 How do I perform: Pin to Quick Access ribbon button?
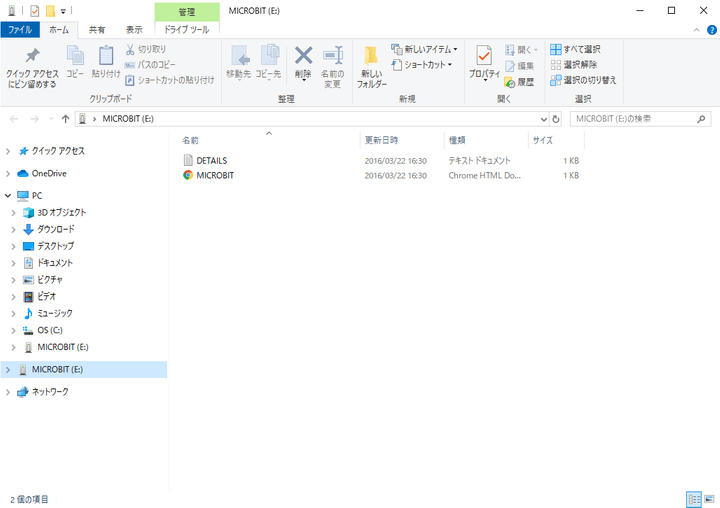32,68
